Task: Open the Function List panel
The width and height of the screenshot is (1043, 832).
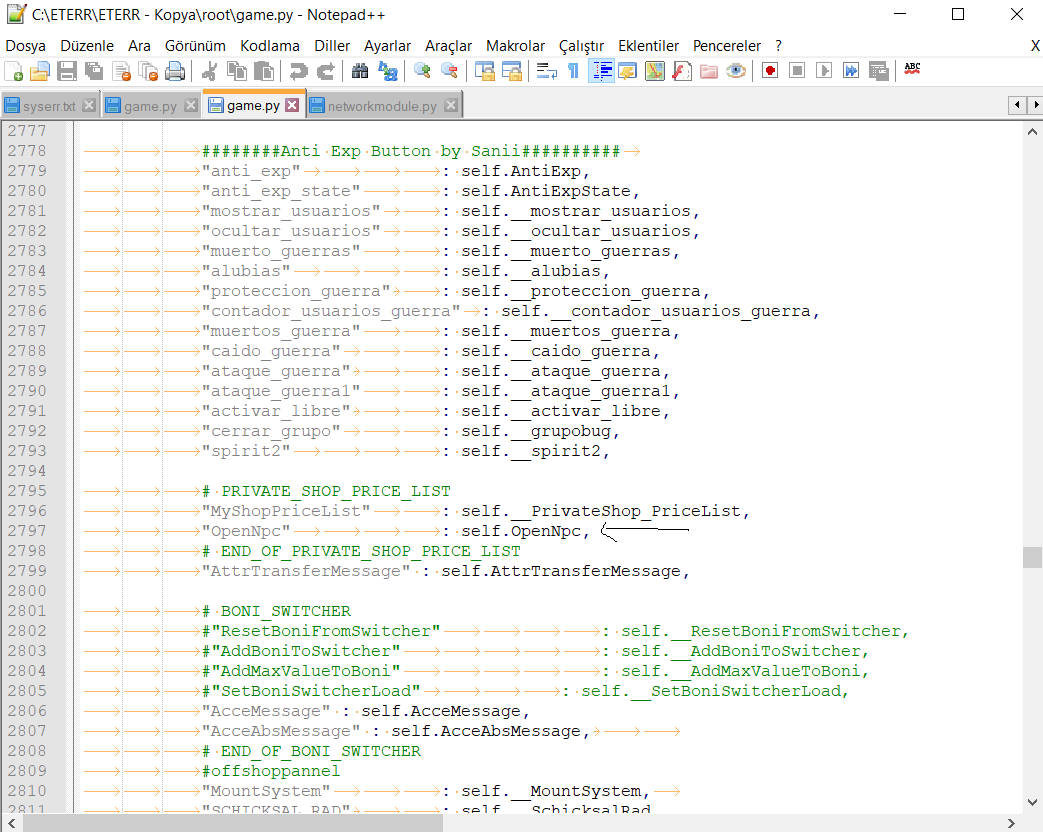Action: [x=682, y=71]
